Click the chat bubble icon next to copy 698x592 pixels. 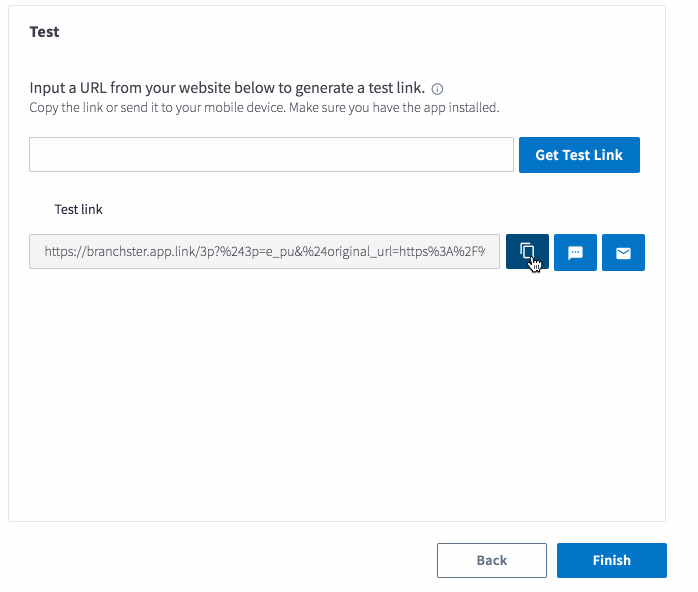click(575, 253)
